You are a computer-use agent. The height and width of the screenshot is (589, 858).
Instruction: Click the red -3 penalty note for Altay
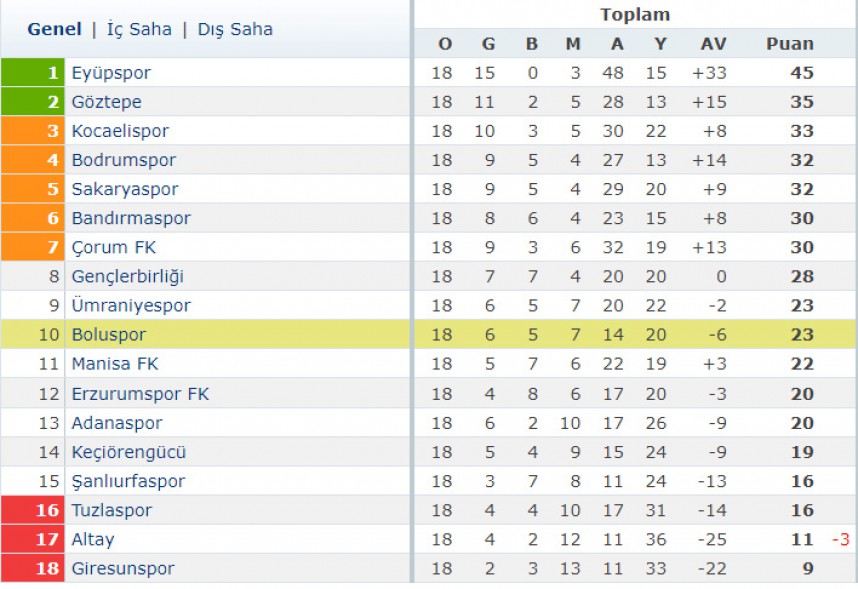click(x=840, y=540)
